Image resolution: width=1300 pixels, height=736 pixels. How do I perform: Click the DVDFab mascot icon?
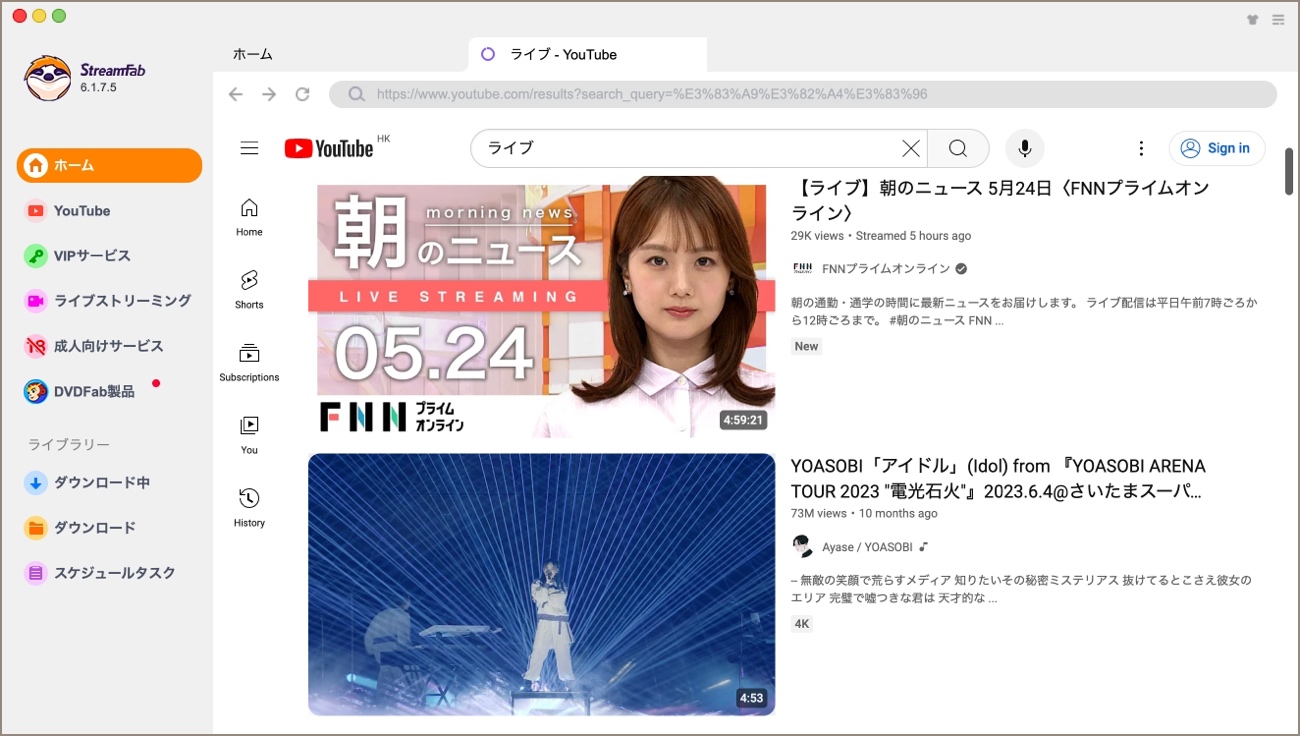click(36, 391)
